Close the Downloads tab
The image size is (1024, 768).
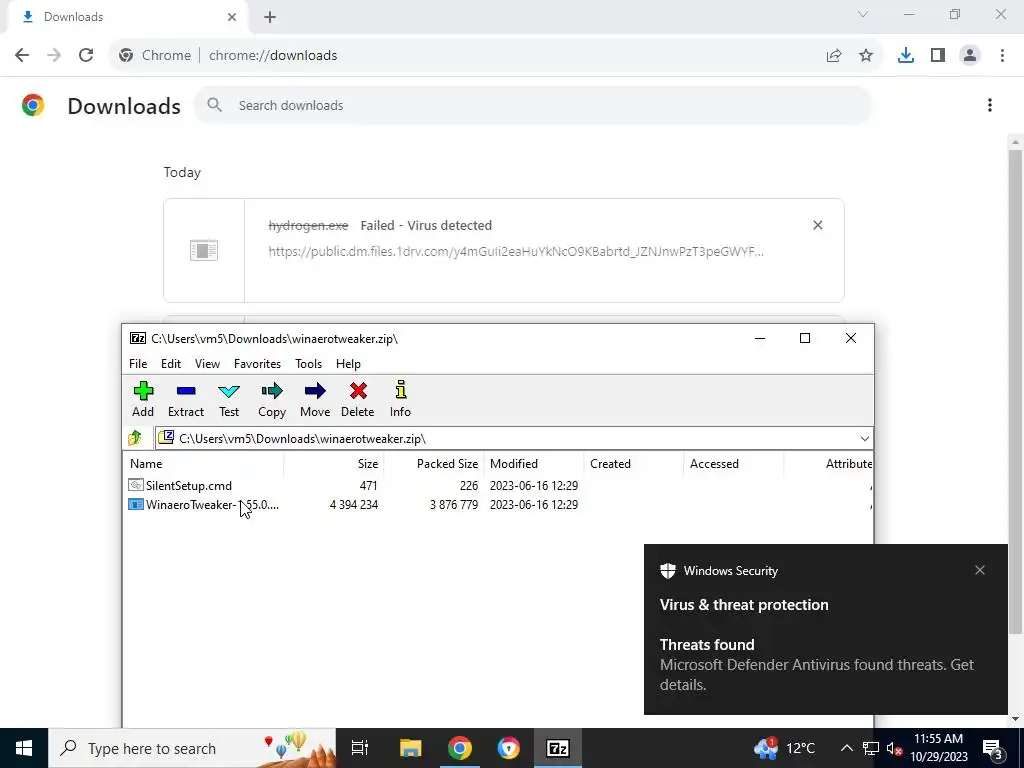pos(231,17)
